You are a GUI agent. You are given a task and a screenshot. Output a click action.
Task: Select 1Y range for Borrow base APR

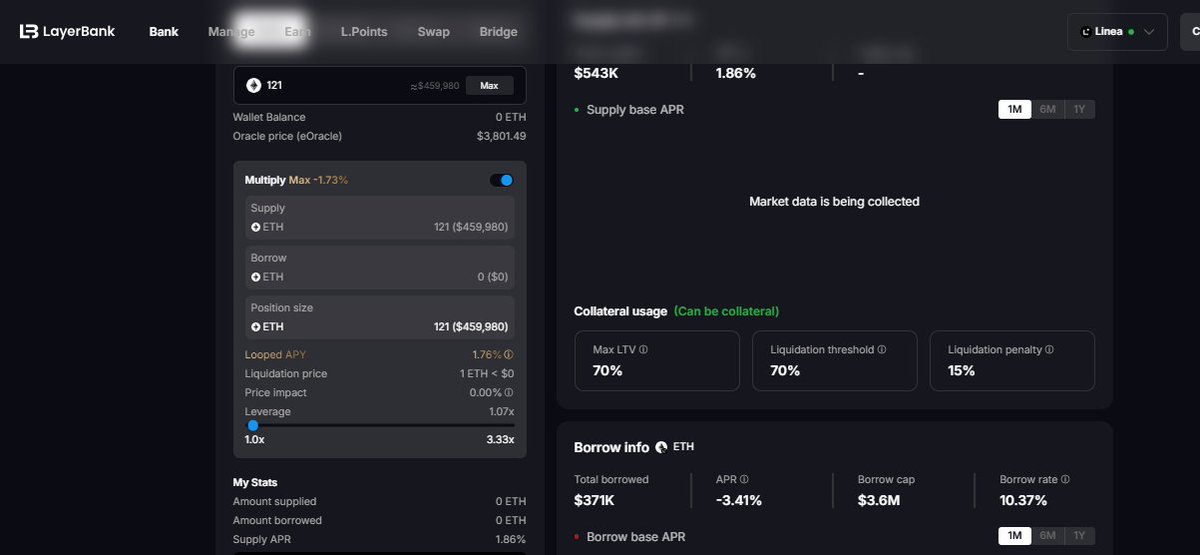coord(1079,536)
